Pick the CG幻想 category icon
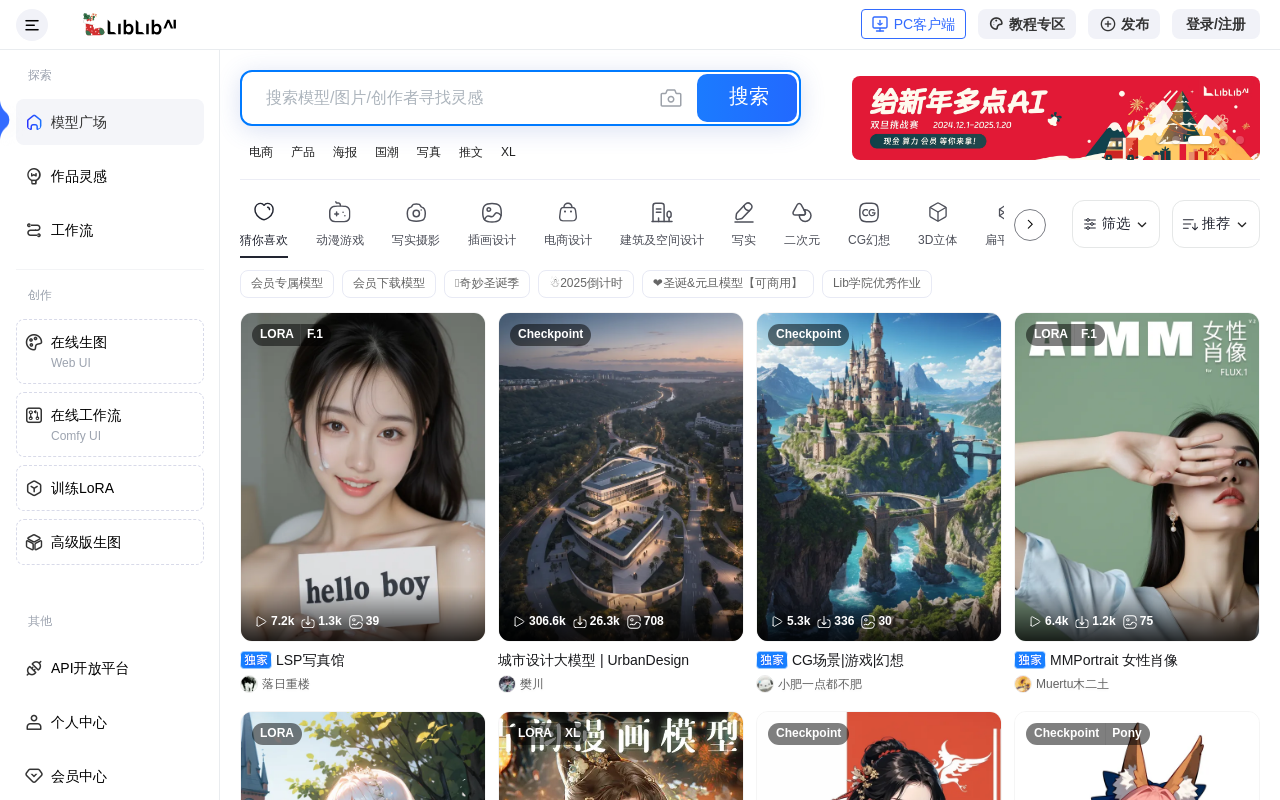 [868, 213]
